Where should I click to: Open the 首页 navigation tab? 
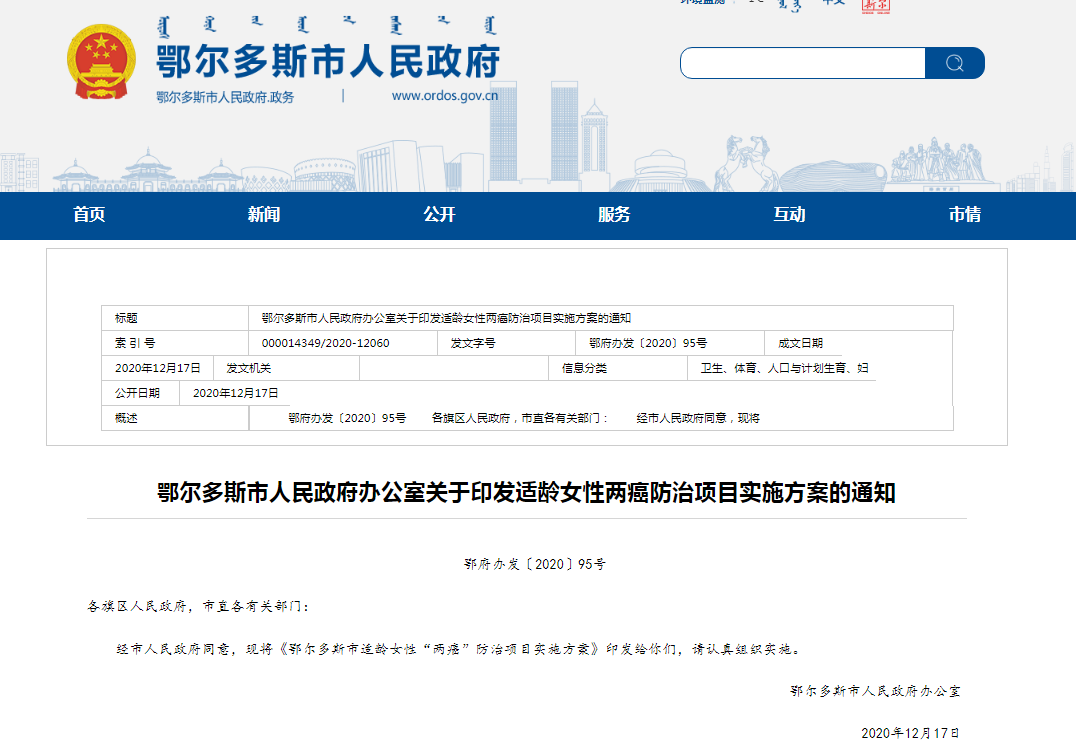[x=89, y=215]
